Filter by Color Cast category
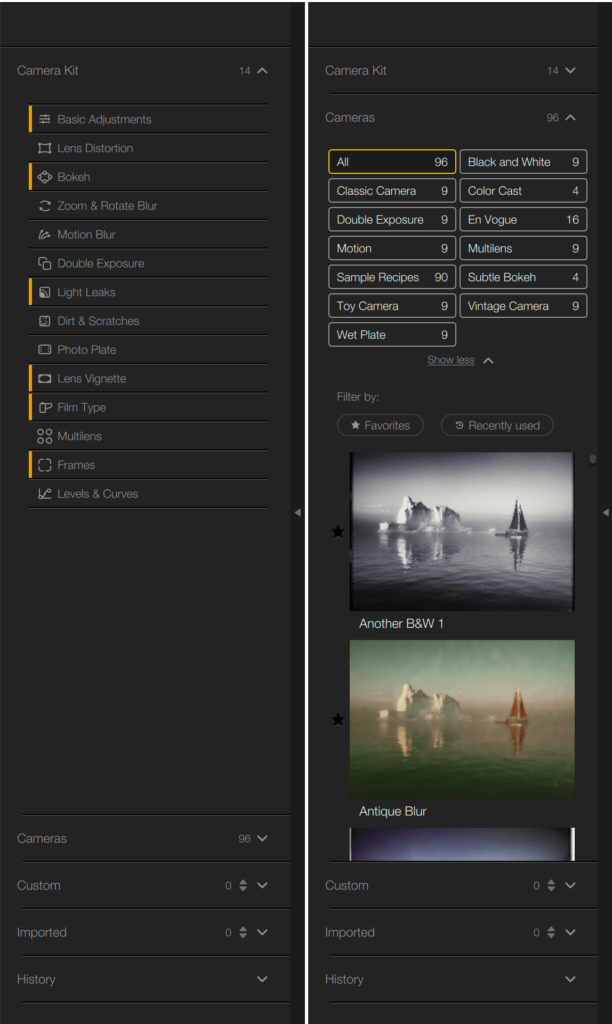 [x=523, y=190]
